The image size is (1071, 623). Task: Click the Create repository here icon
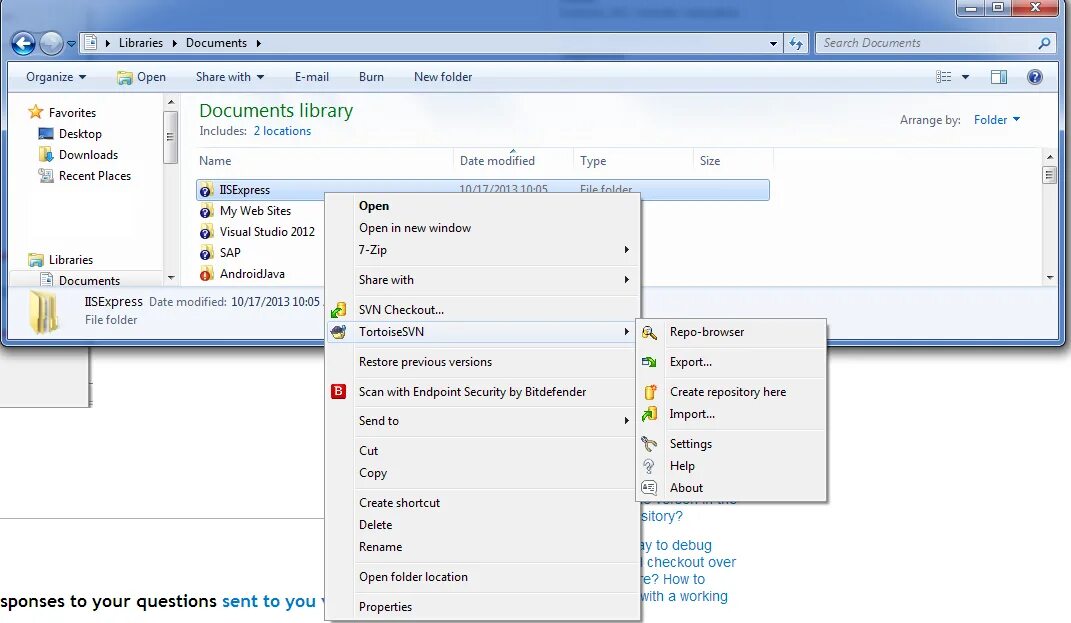click(x=650, y=392)
